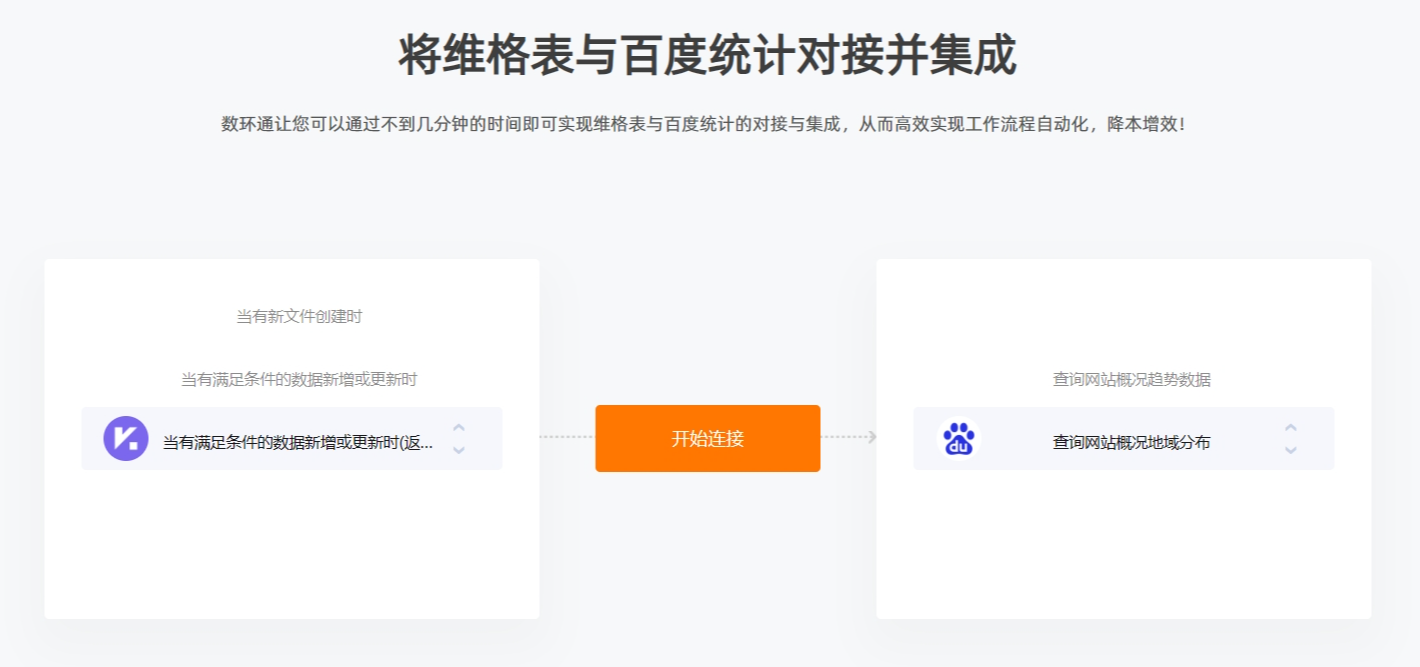1420x667 pixels.
Task: Click the purple Vika (维格表) logo icon
Action: [x=126, y=438]
